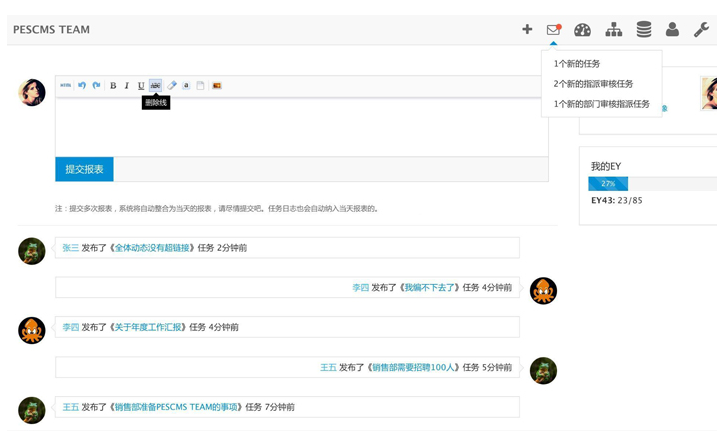Open the task 销售部需要招聘100人

click(413, 367)
